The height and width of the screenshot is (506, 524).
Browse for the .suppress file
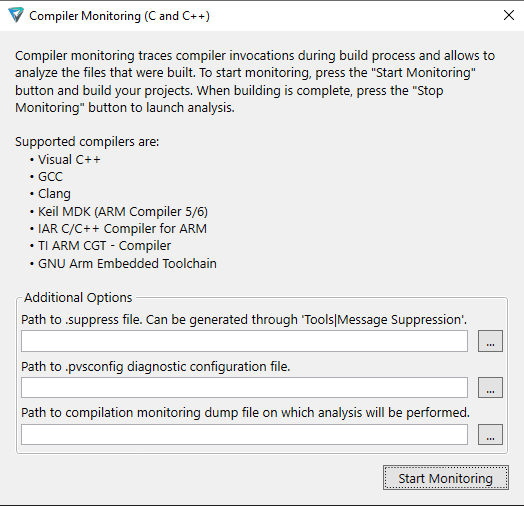[490, 341]
